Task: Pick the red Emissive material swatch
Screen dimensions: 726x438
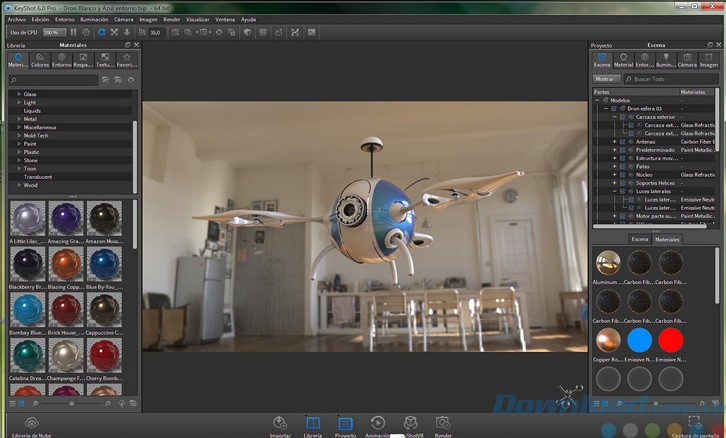Action: (x=671, y=340)
